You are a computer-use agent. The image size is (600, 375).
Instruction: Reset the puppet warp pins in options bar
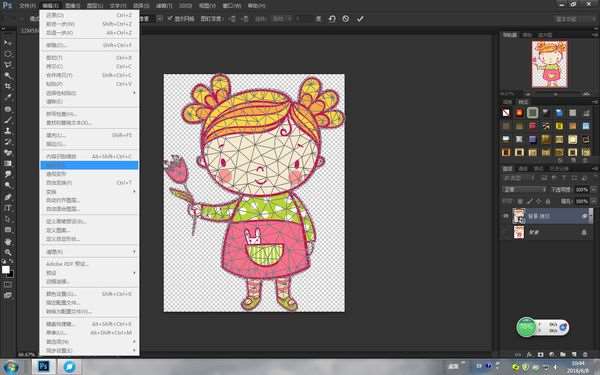[332, 19]
